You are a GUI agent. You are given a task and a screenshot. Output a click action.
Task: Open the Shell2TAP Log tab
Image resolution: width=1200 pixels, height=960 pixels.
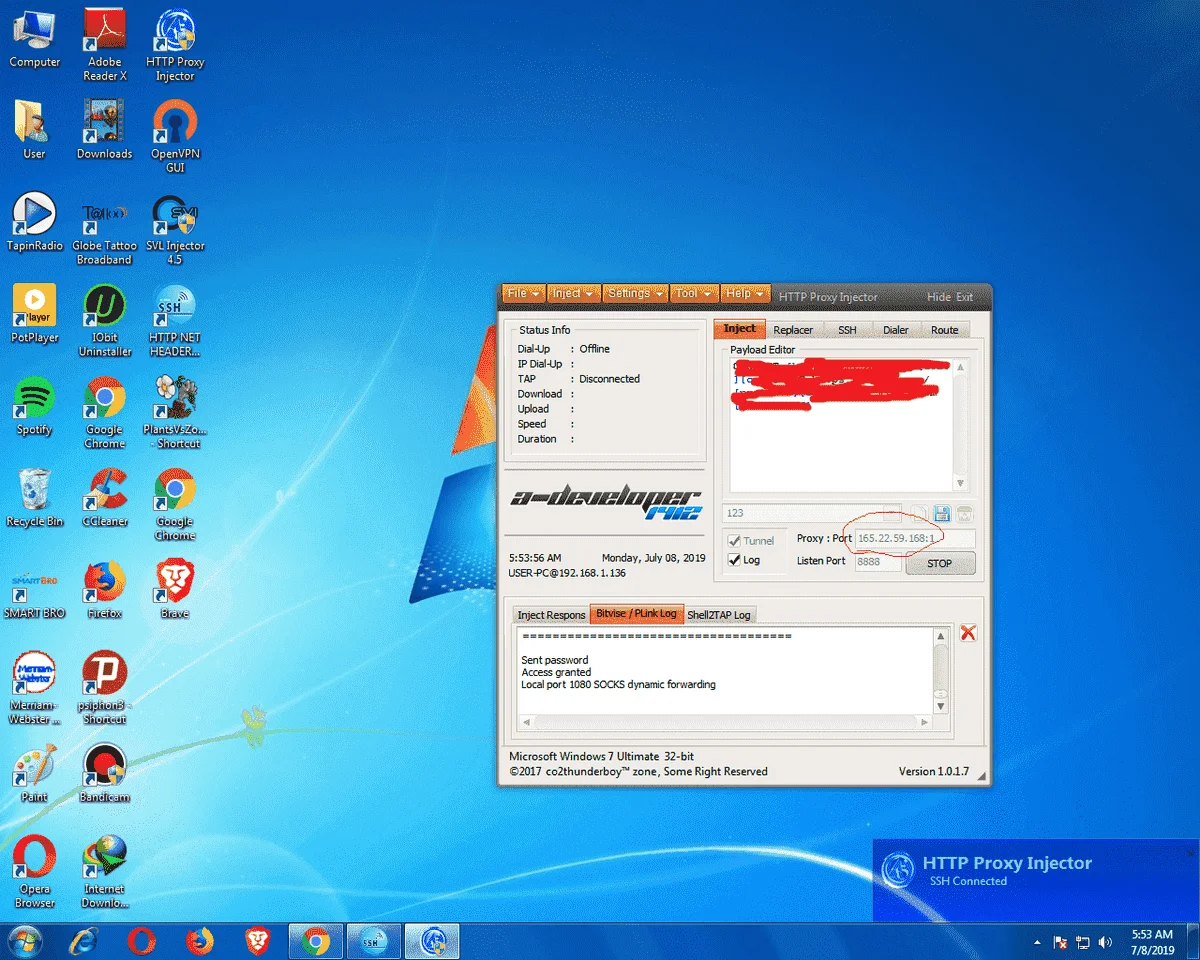pos(718,615)
